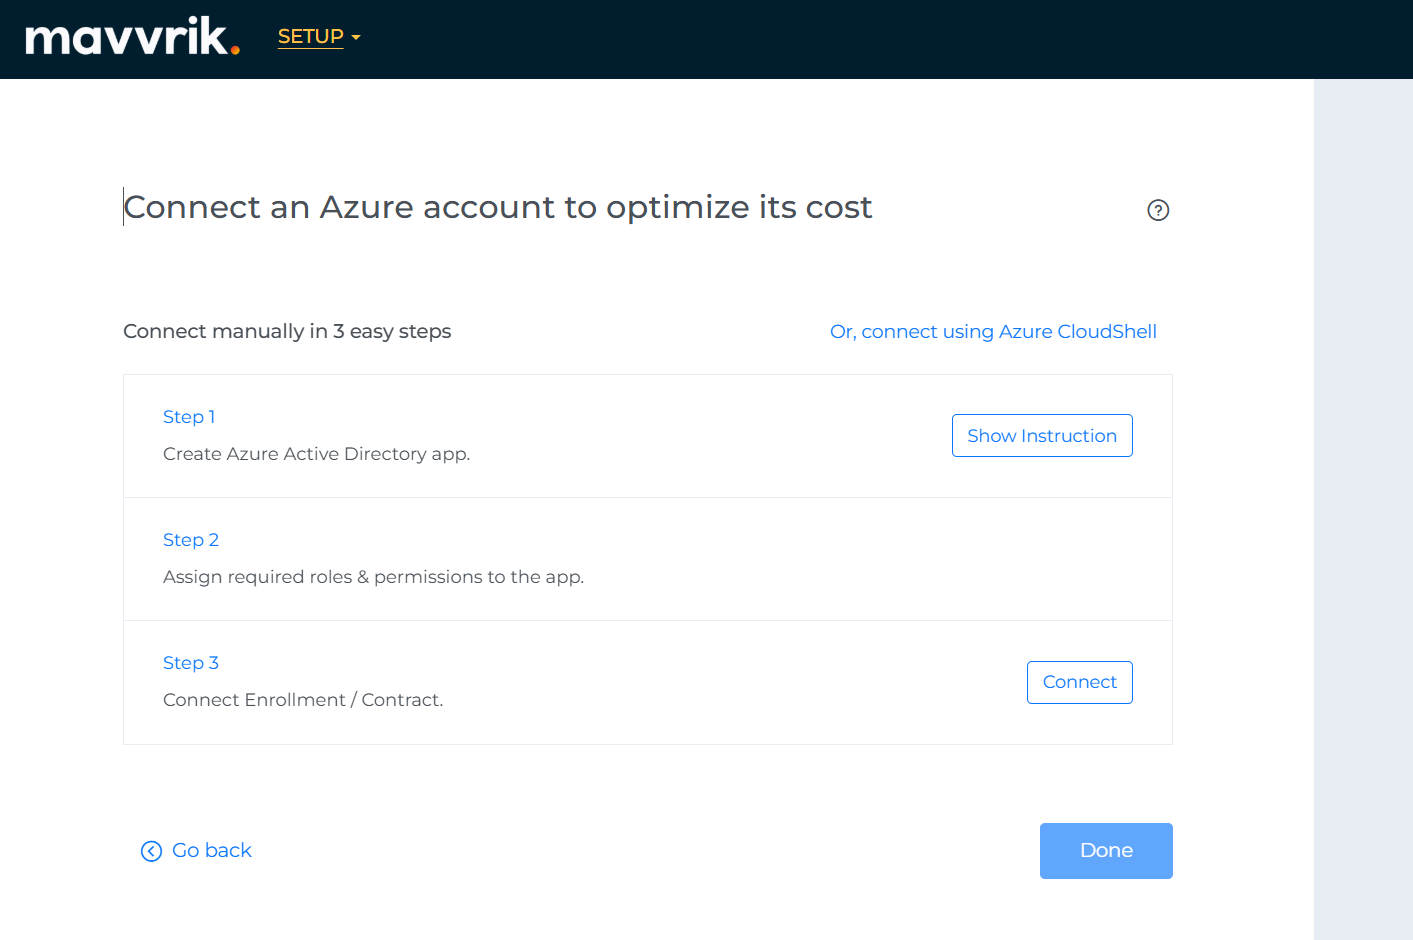Click the Connect an Azure account heading

(x=498, y=207)
